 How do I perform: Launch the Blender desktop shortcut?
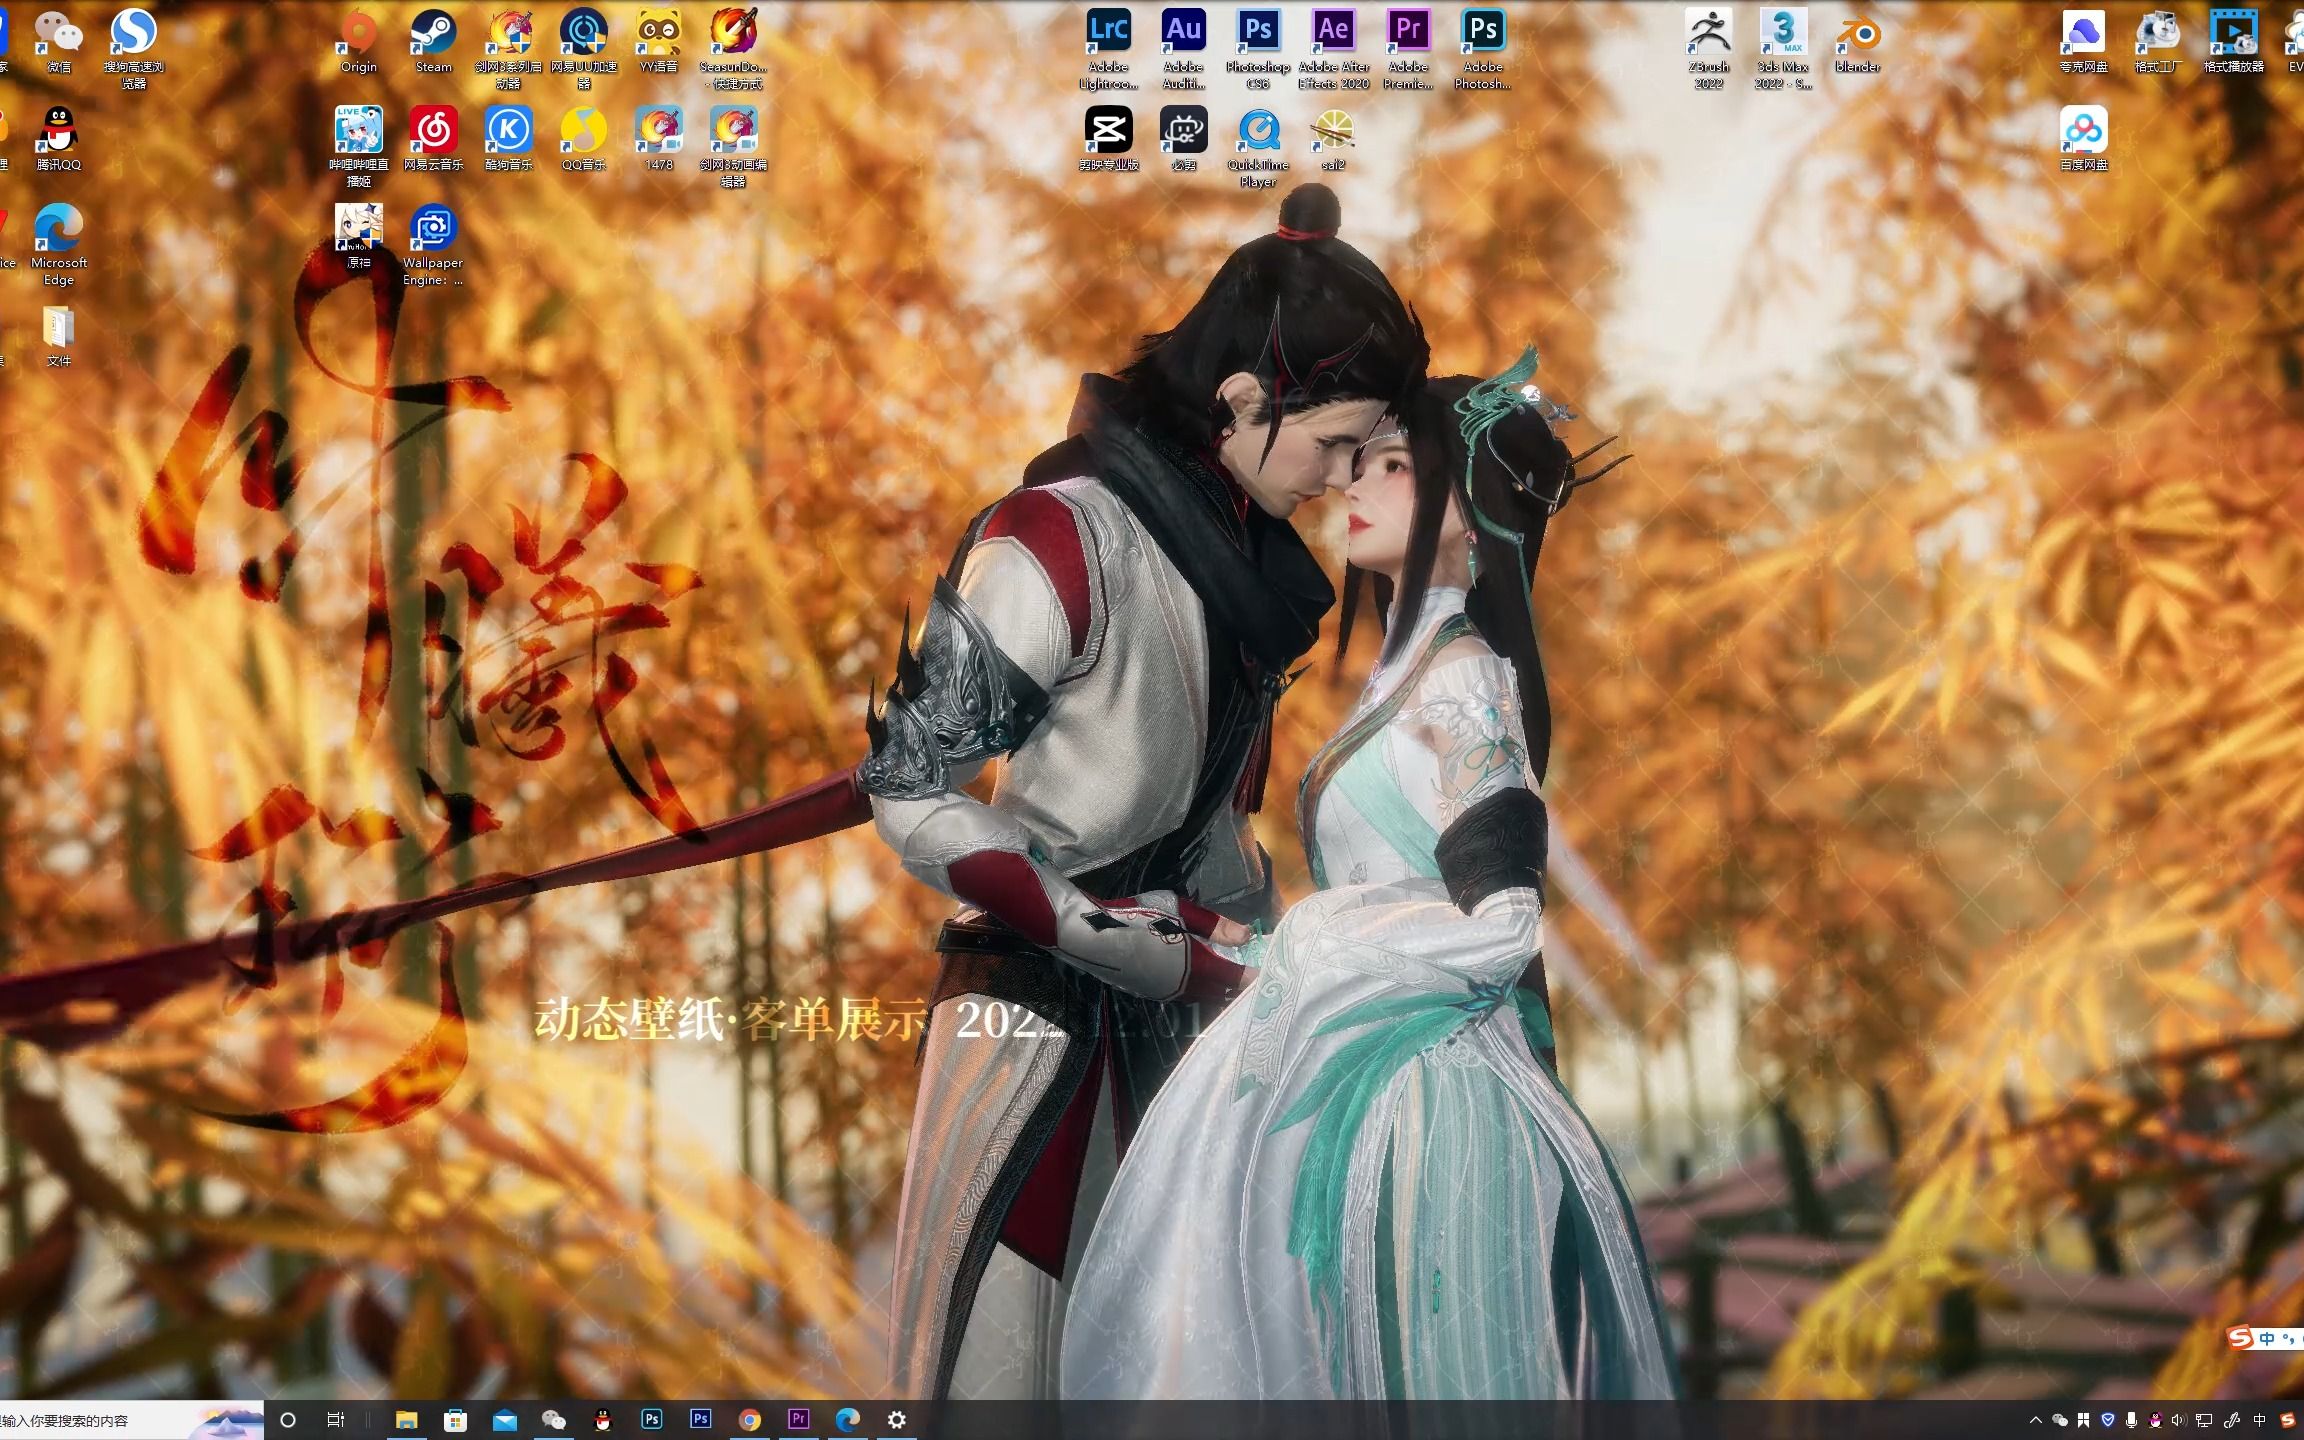[1858, 41]
